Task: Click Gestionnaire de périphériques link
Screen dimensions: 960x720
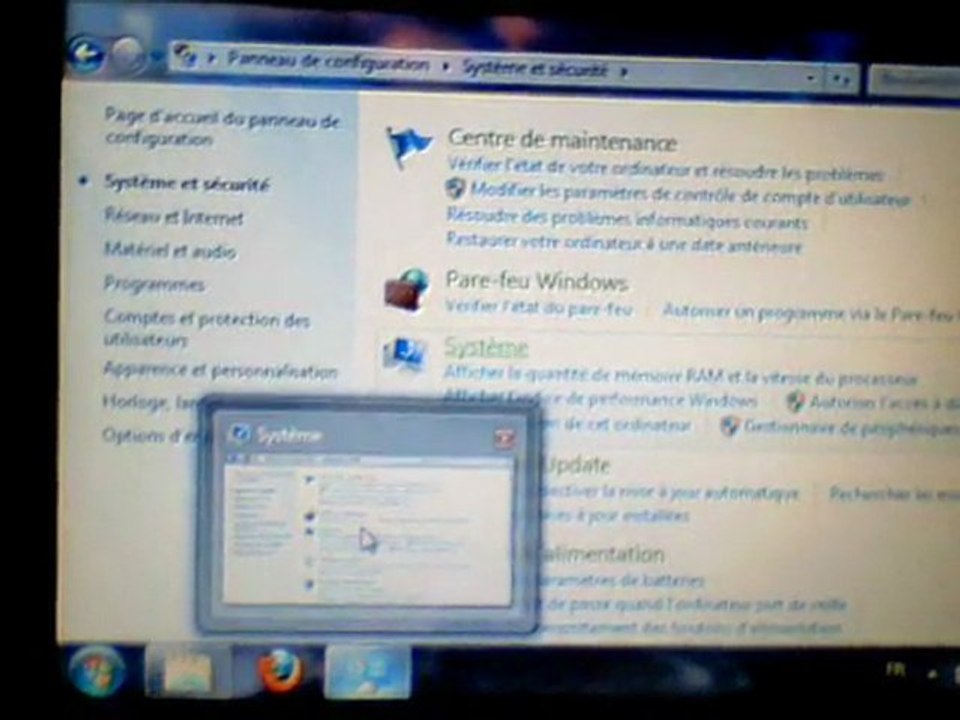Action: [850, 427]
